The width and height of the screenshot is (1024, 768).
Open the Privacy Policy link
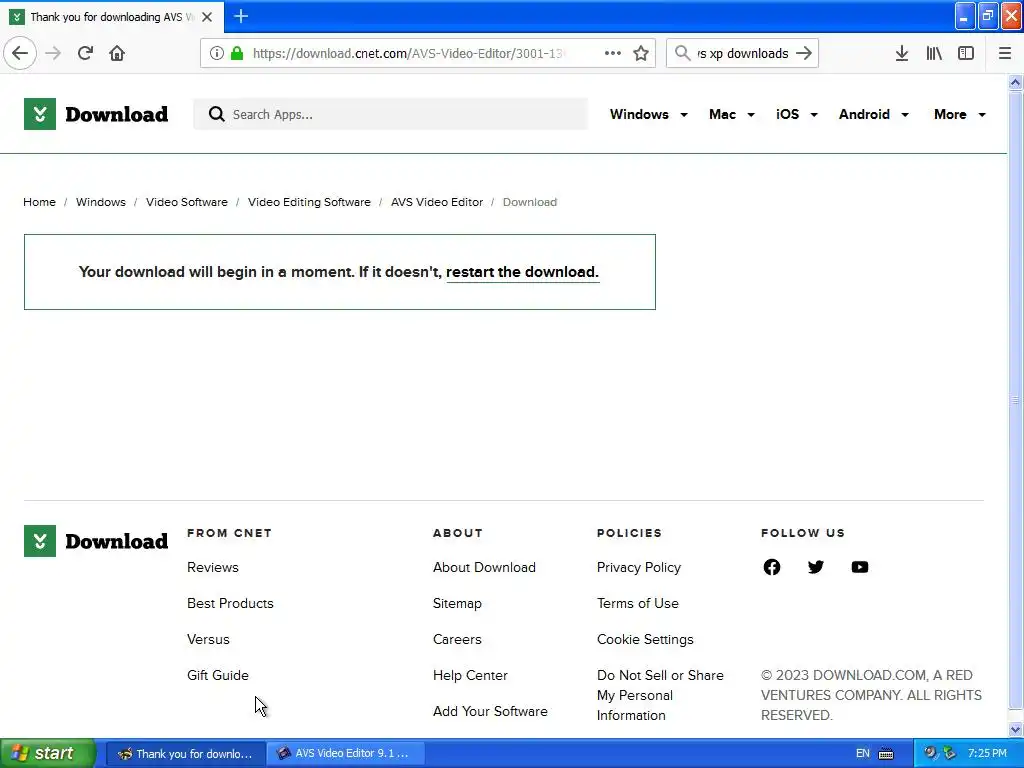pyautogui.click(x=639, y=567)
